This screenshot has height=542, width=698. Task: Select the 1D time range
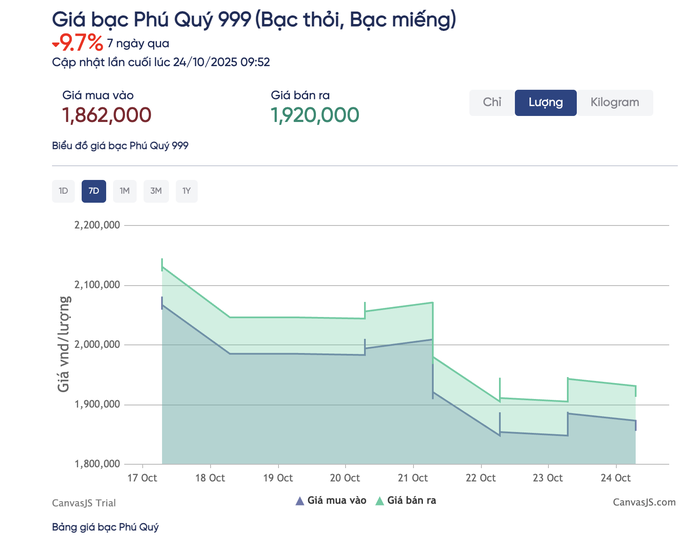63,190
